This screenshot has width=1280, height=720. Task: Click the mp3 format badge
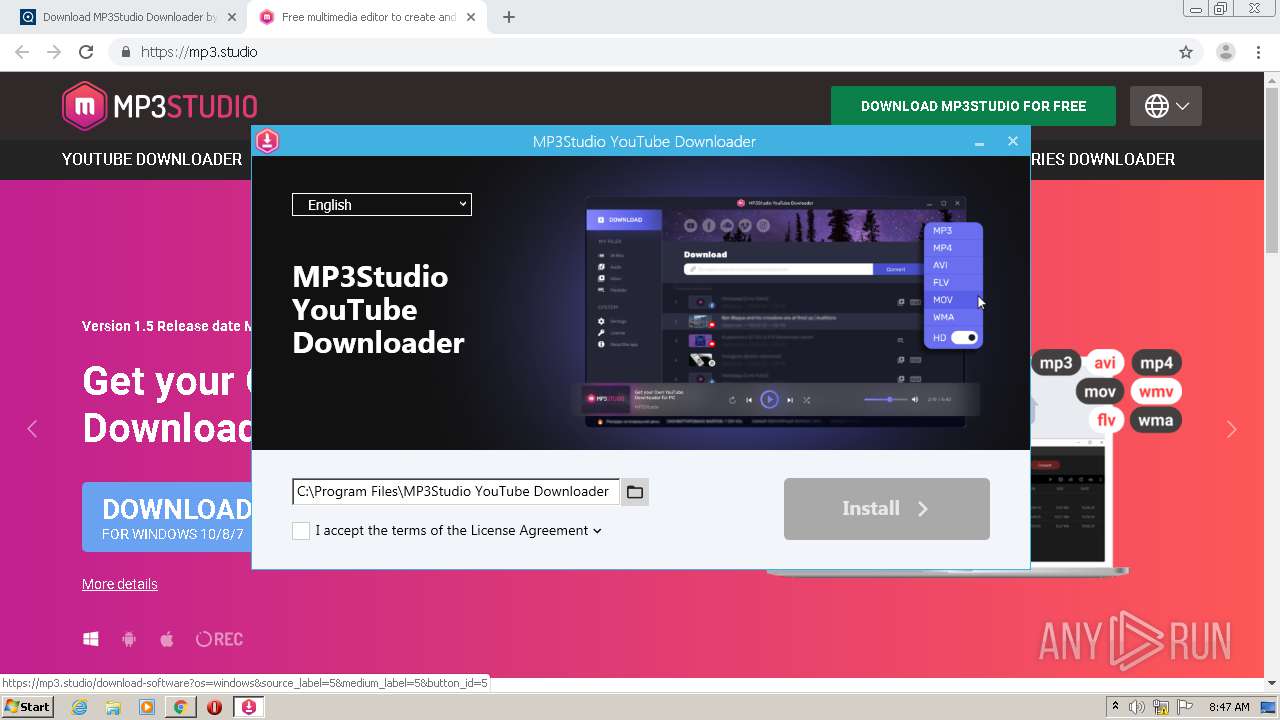coord(1056,363)
